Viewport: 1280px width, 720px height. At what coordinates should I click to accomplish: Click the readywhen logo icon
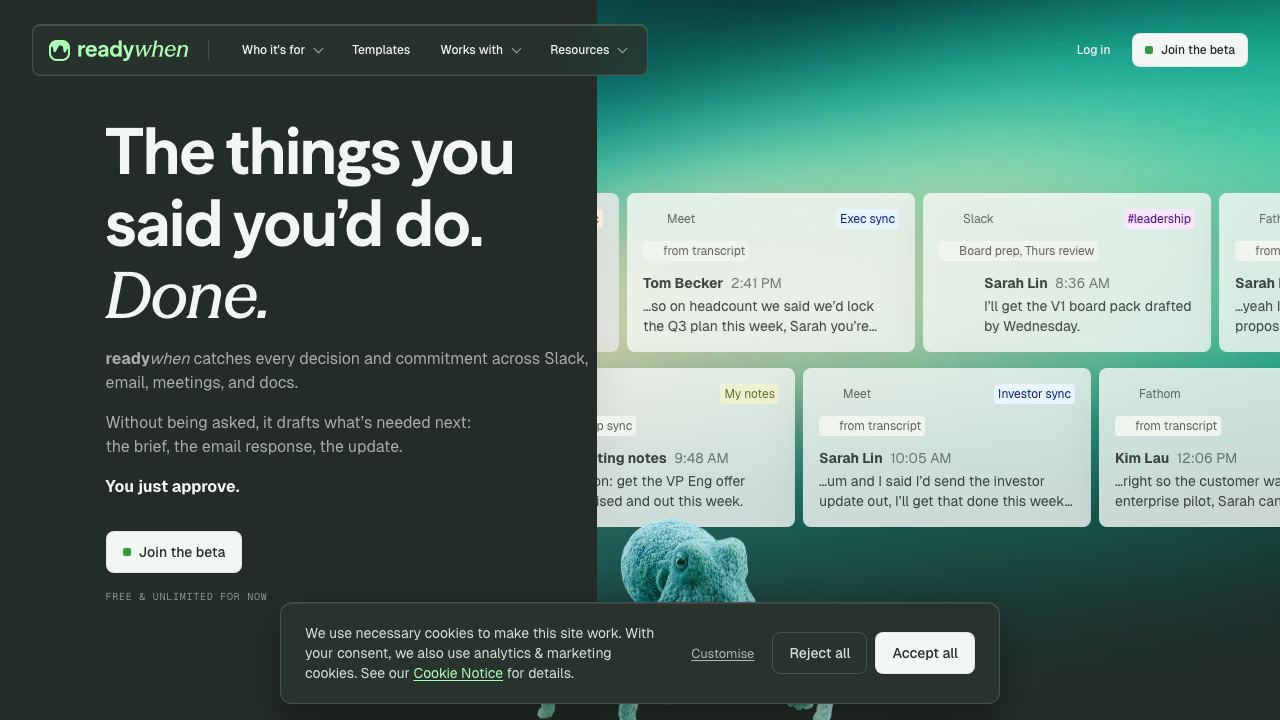59,50
